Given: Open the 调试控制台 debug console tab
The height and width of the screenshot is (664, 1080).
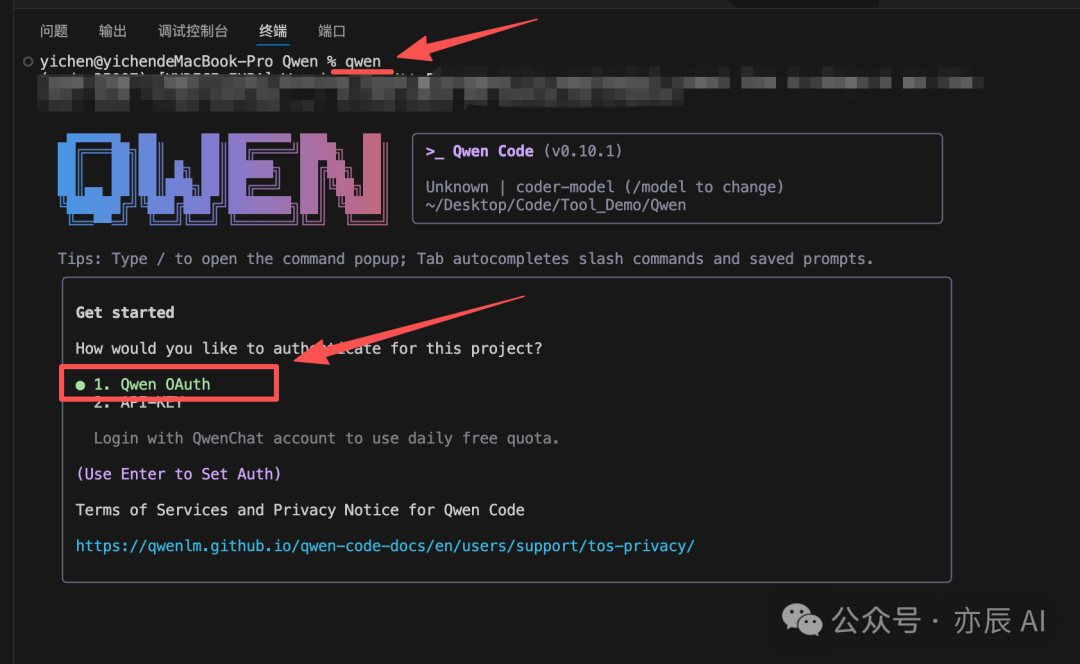Looking at the screenshot, I should tap(193, 31).
